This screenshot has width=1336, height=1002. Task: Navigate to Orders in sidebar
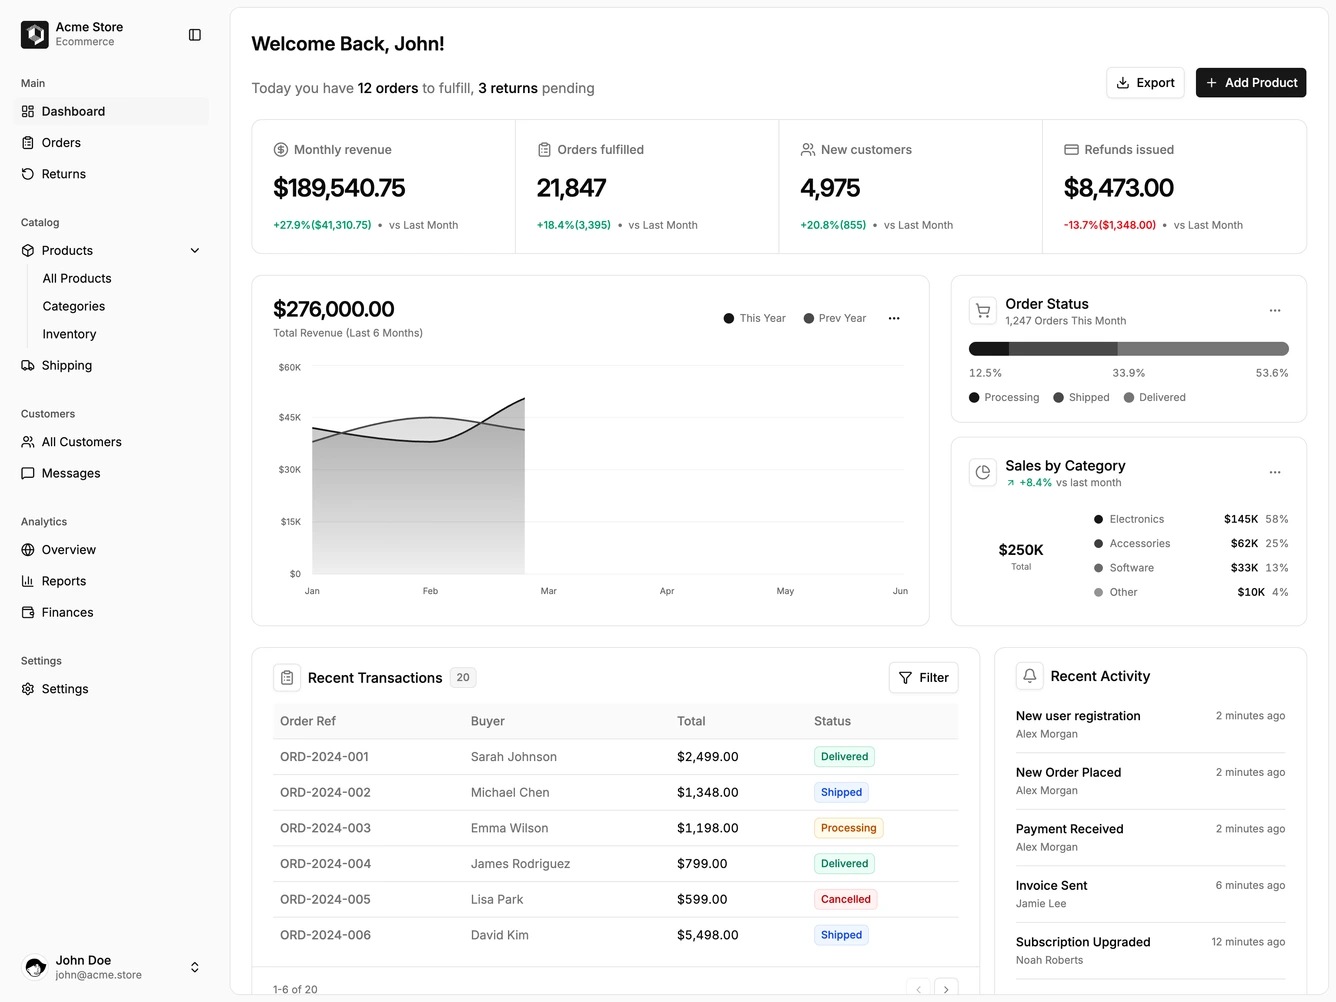(x=111, y=143)
